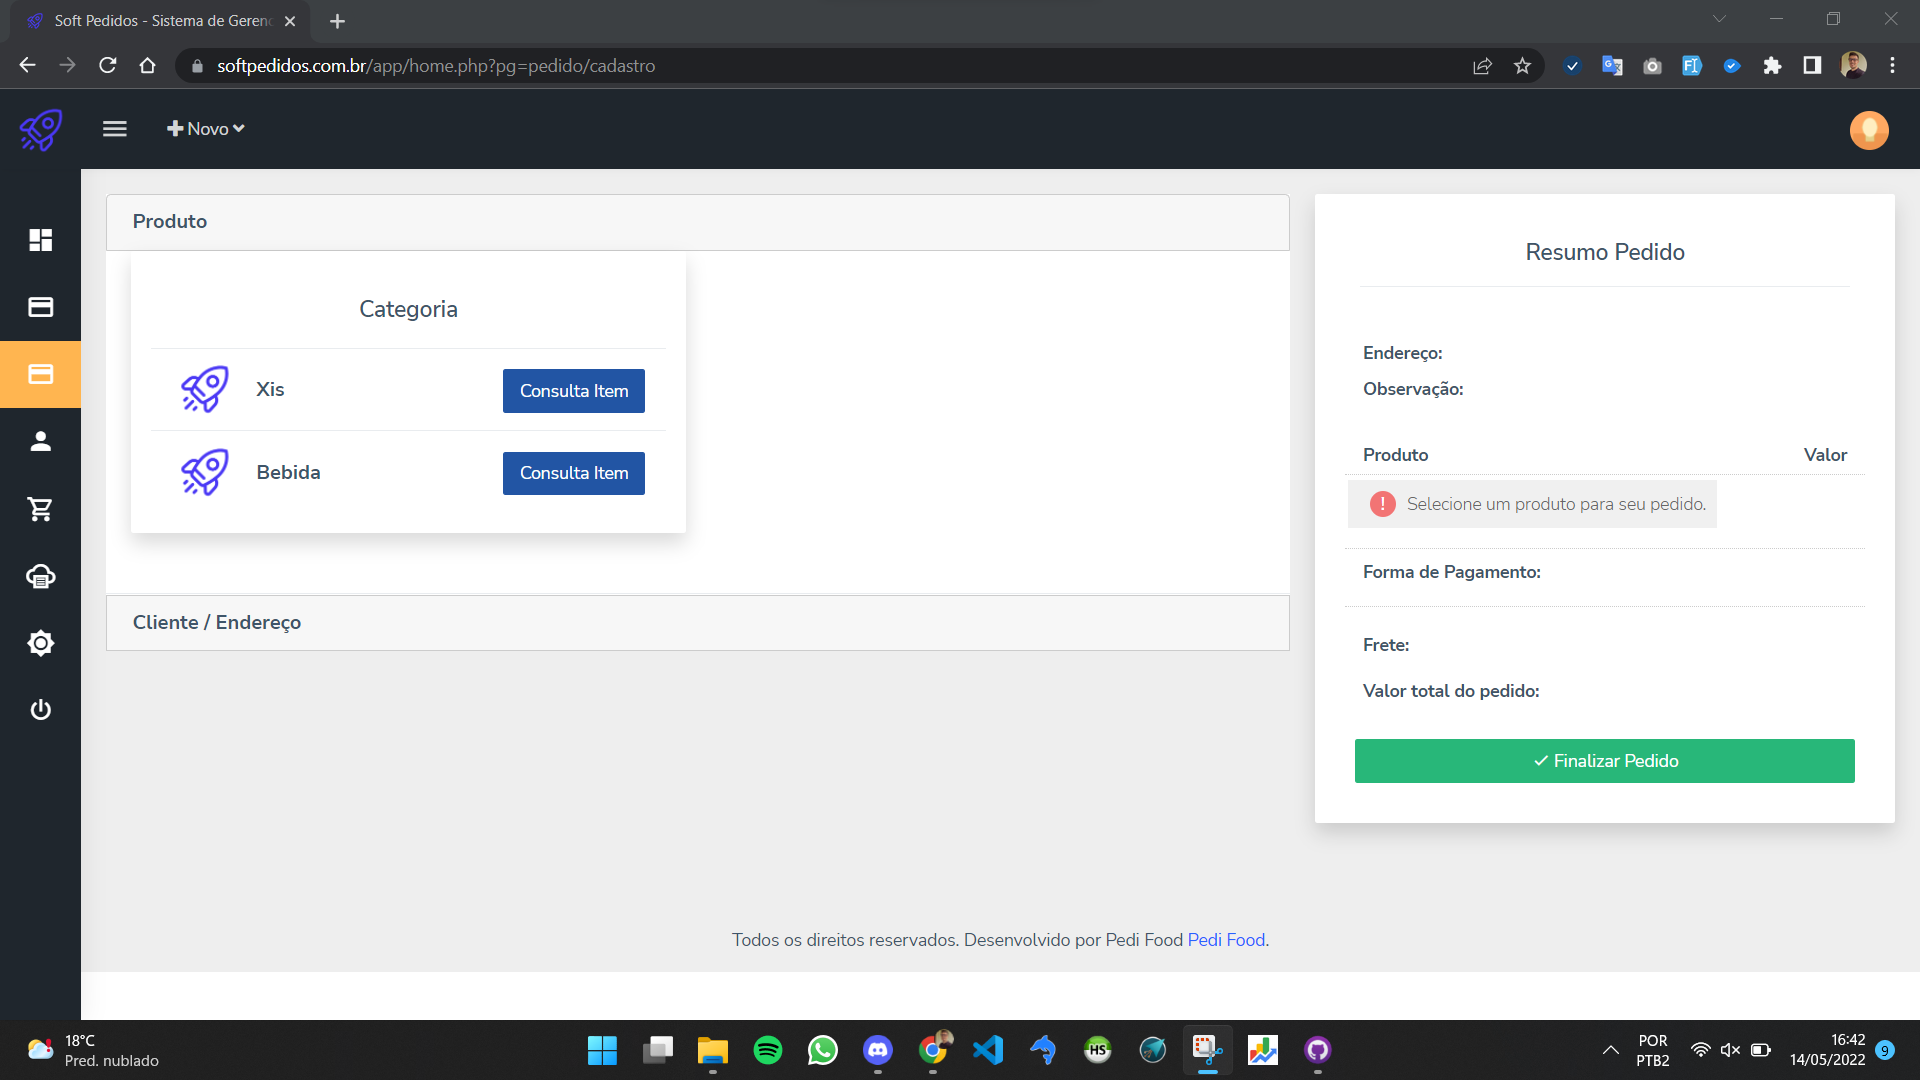Select the first card icon in the sidebar
The width and height of the screenshot is (1920, 1080).
tap(40, 307)
